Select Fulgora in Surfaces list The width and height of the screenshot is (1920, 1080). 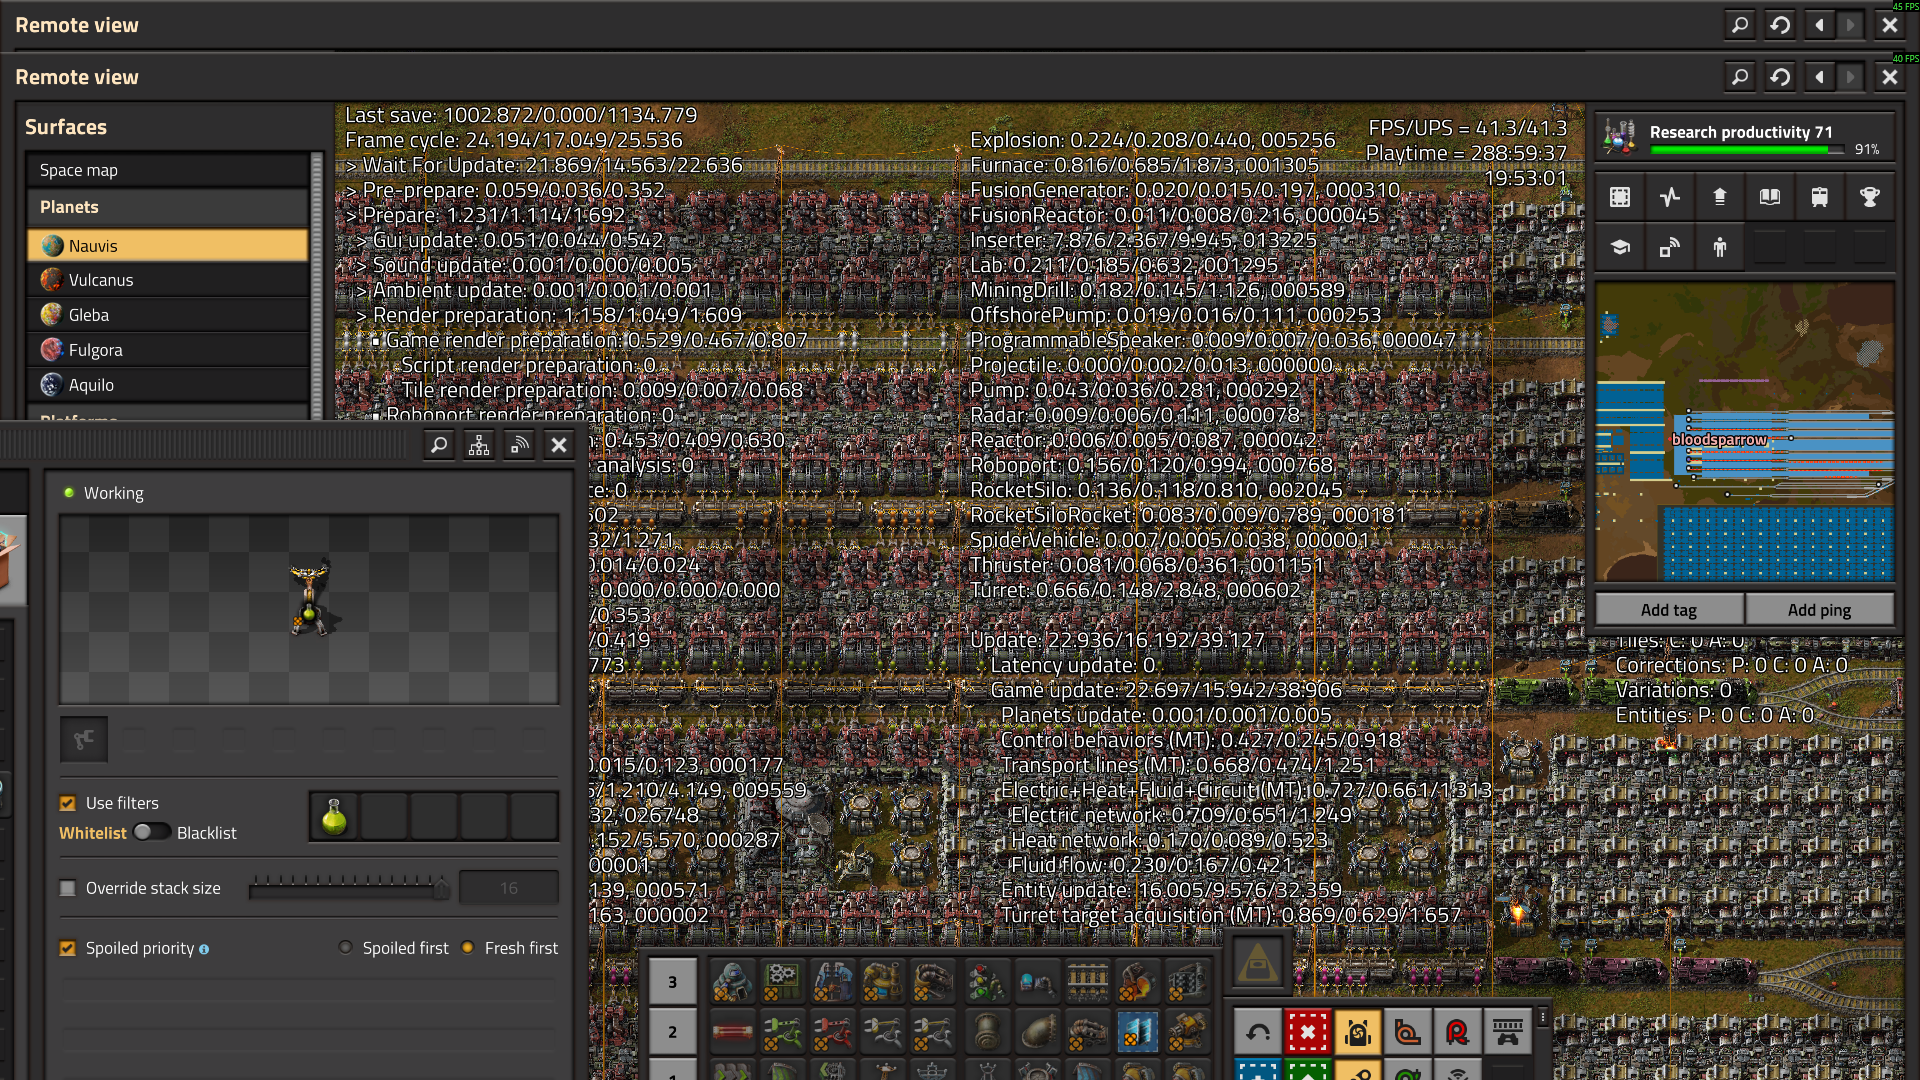coord(168,350)
